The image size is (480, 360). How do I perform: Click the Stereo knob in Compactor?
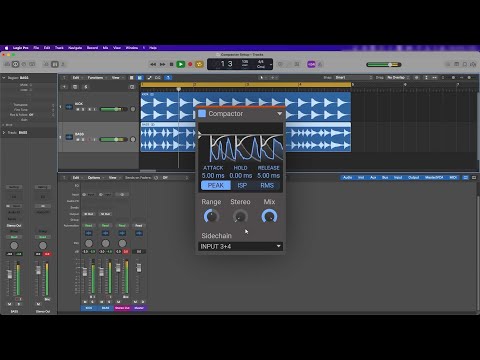point(240,216)
